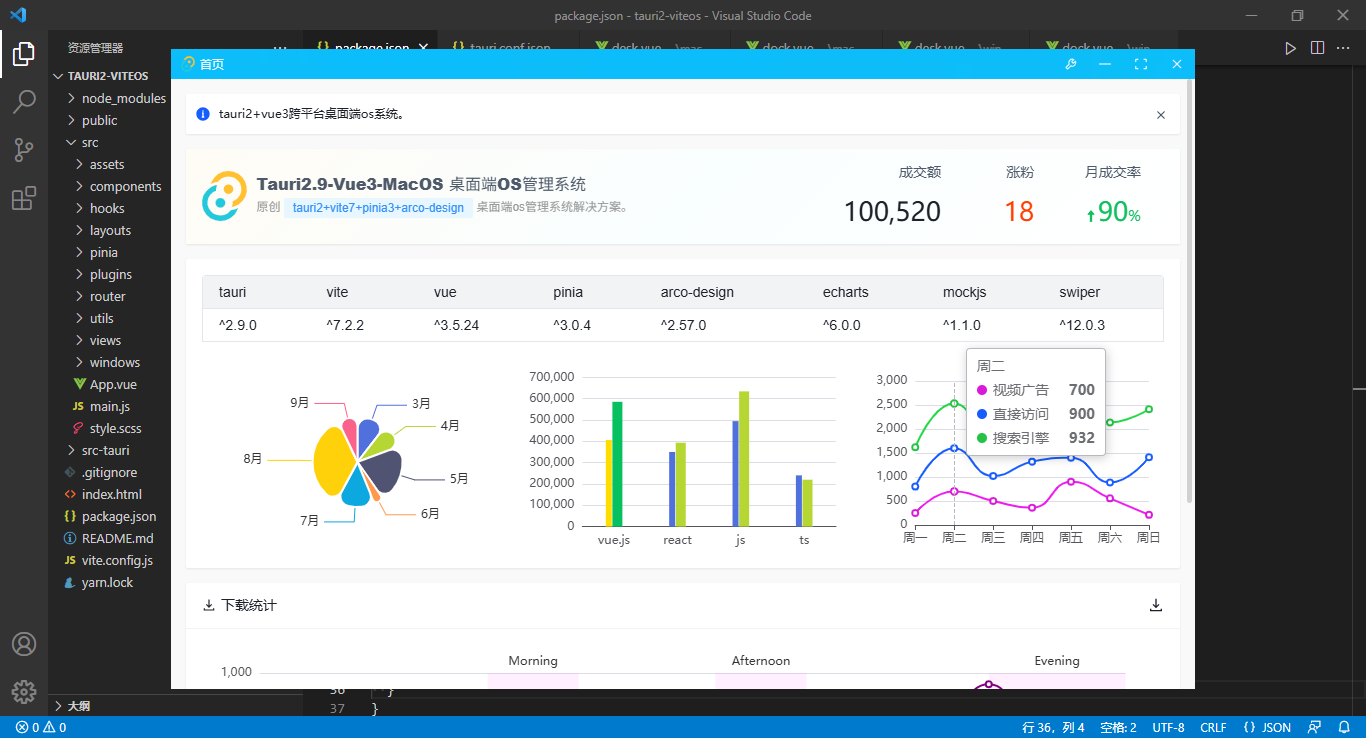This screenshot has width=1366, height=738.
Task: Click the 5月 dark pie slice
Action: click(x=383, y=470)
